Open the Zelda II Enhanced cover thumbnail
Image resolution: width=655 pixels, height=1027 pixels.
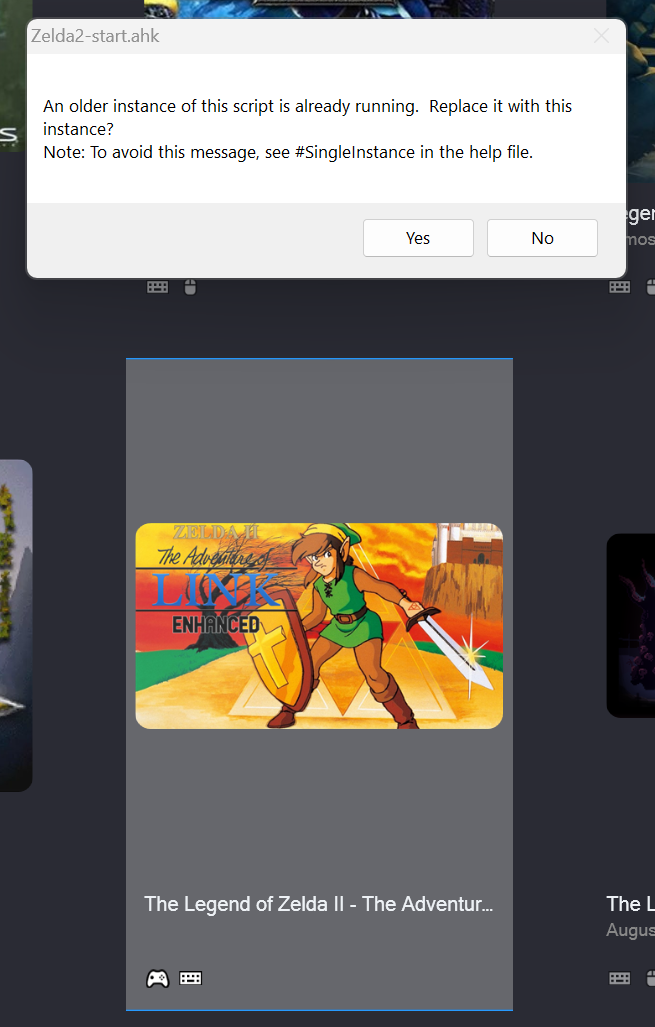[x=319, y=626]
